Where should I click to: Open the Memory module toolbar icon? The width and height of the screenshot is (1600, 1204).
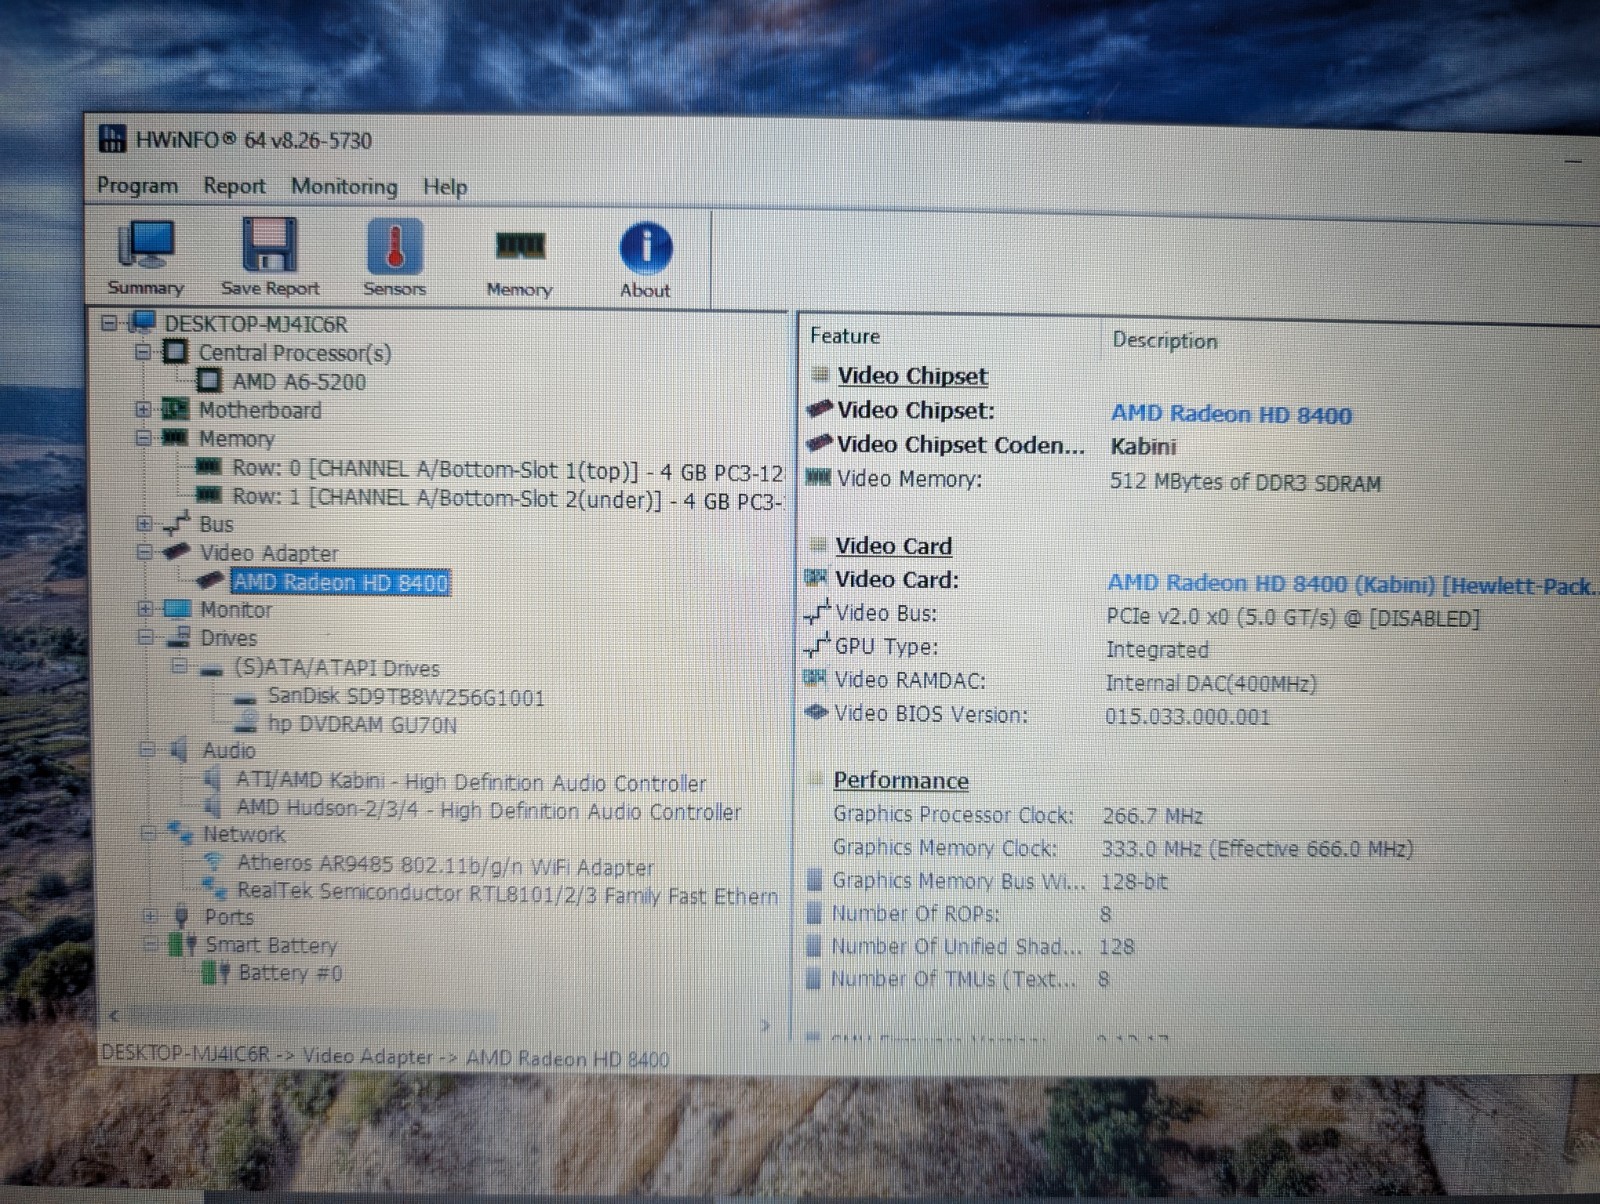click(519, 262)
